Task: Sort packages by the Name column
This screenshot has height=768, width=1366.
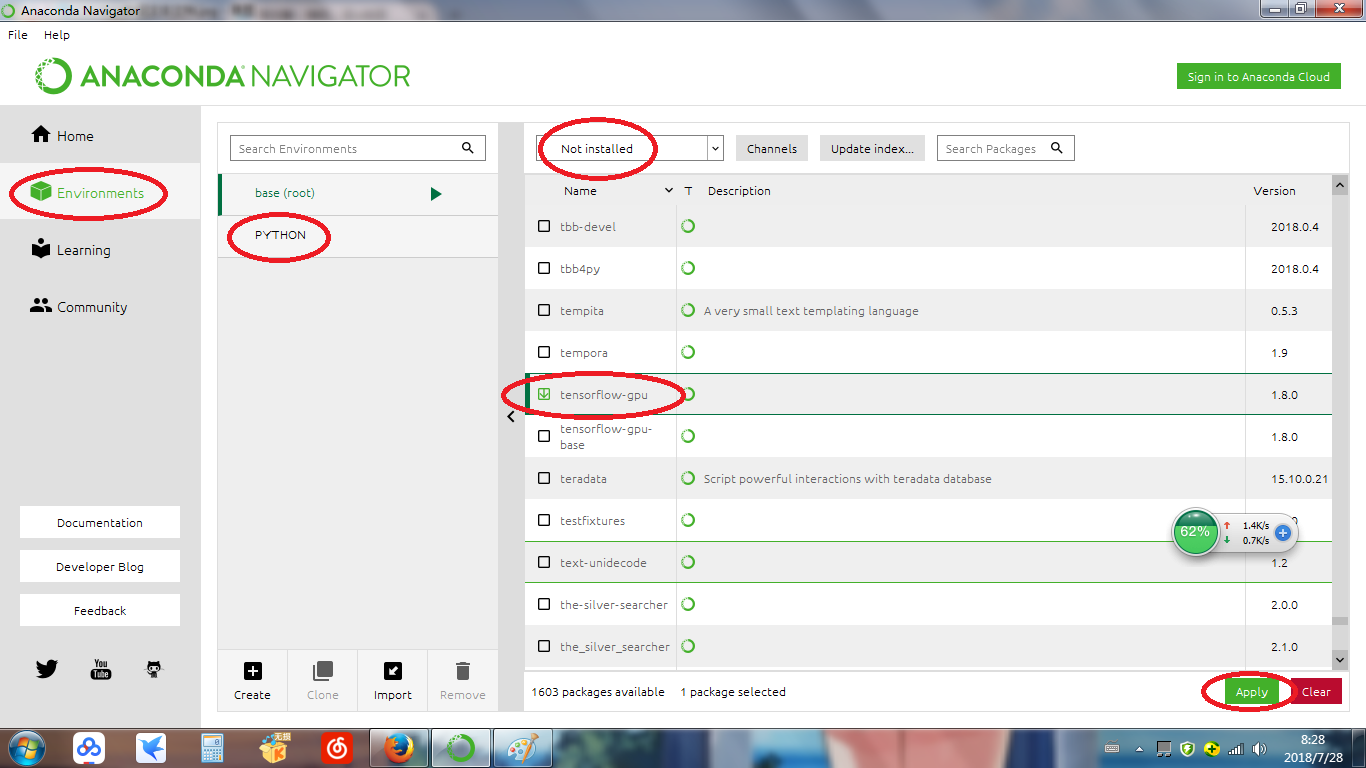Action: 580,191
